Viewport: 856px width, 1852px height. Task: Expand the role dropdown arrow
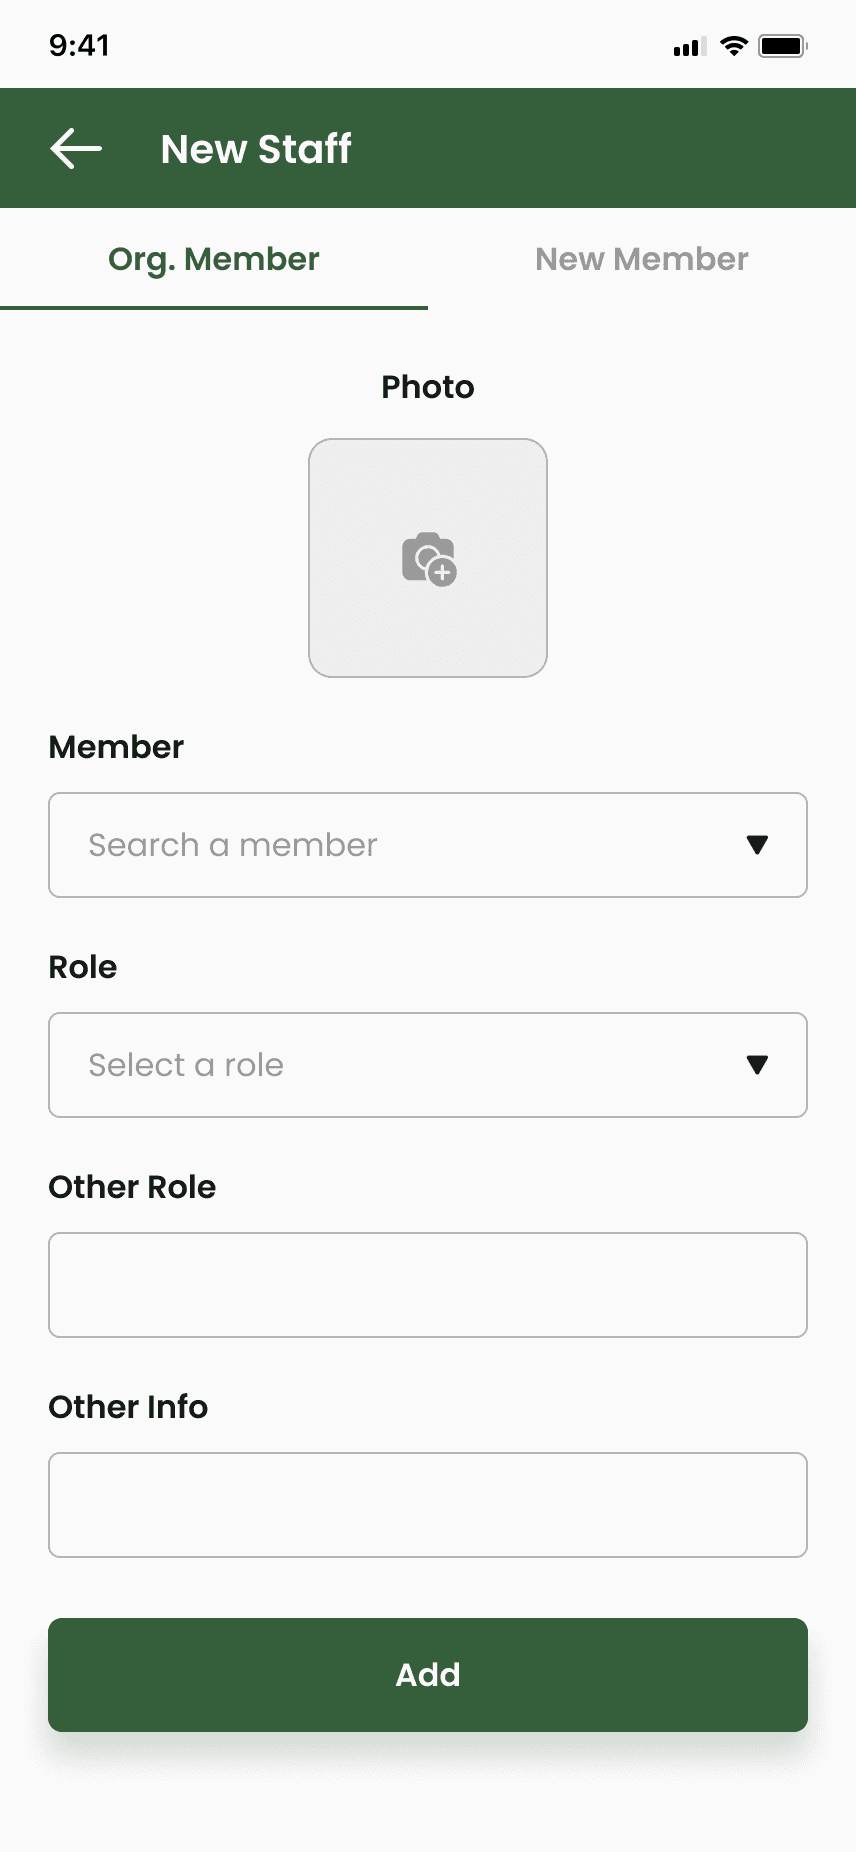click(757, 1065)
